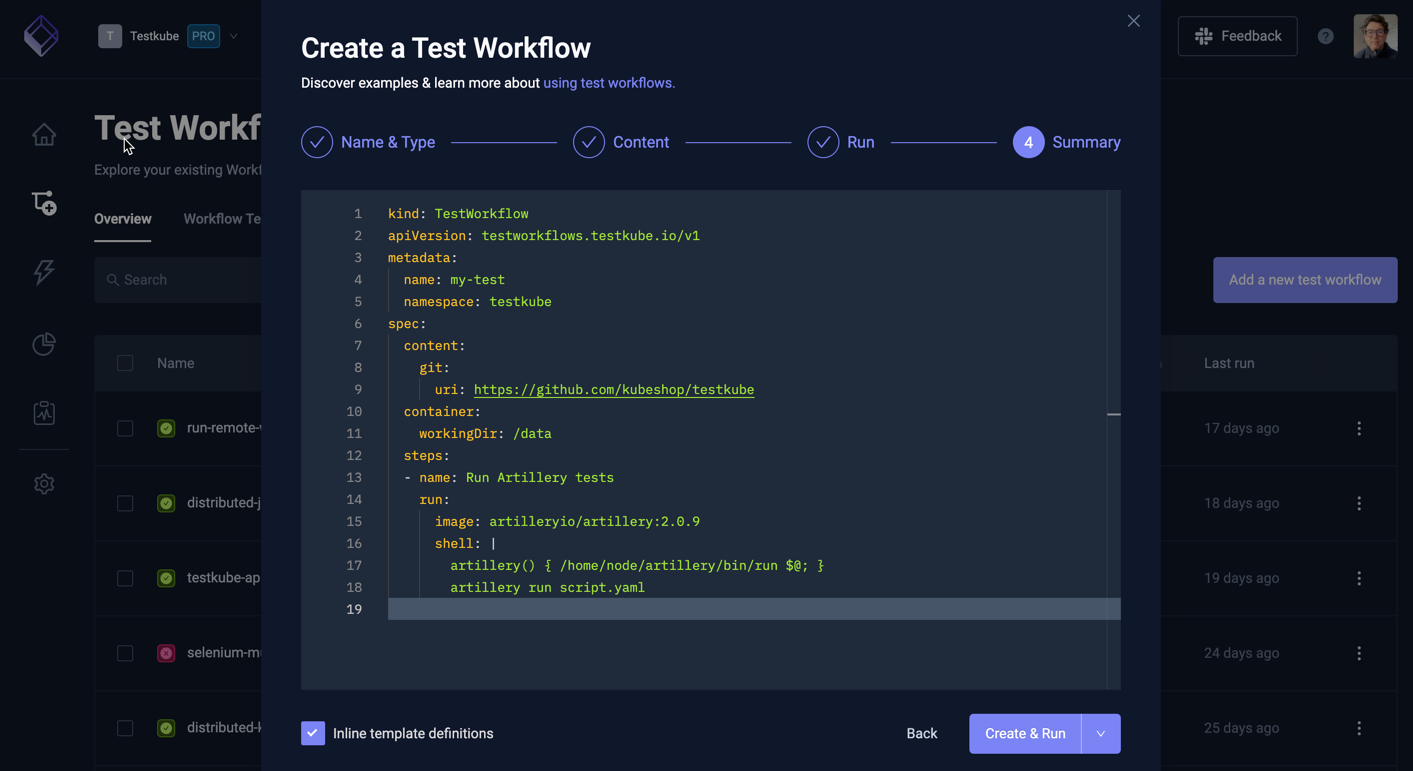Open the actions menu for the 17 days ago row
The height and width of the screenshot is (771, 1413).
(x=1359, y=428)
